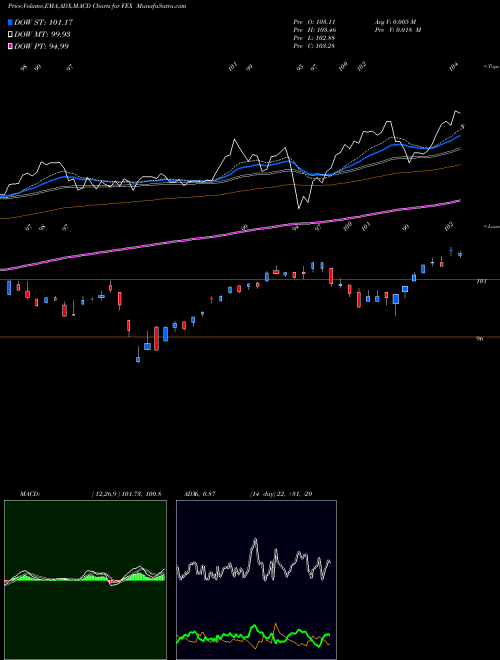Open the dark blue ADX indicator chart panel

tap(256, 580)
